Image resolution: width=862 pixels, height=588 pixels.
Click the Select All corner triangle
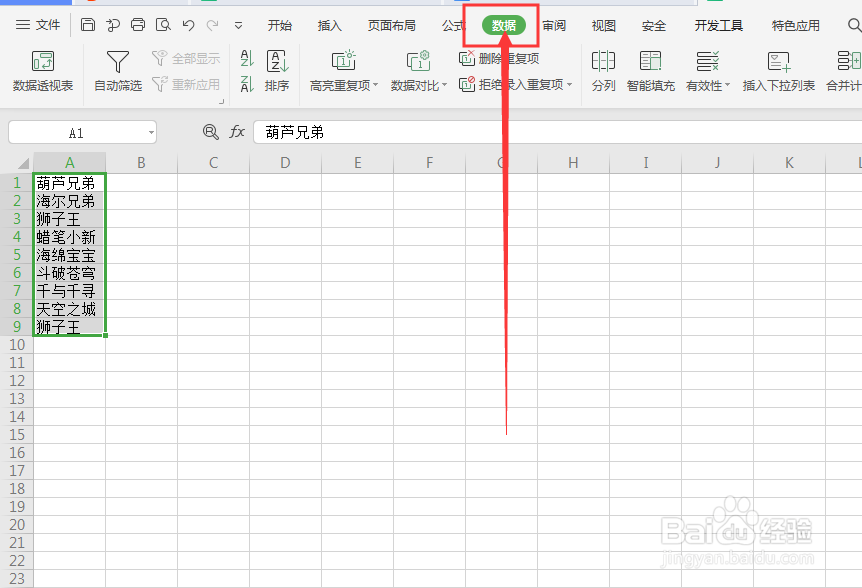[23, 163]
